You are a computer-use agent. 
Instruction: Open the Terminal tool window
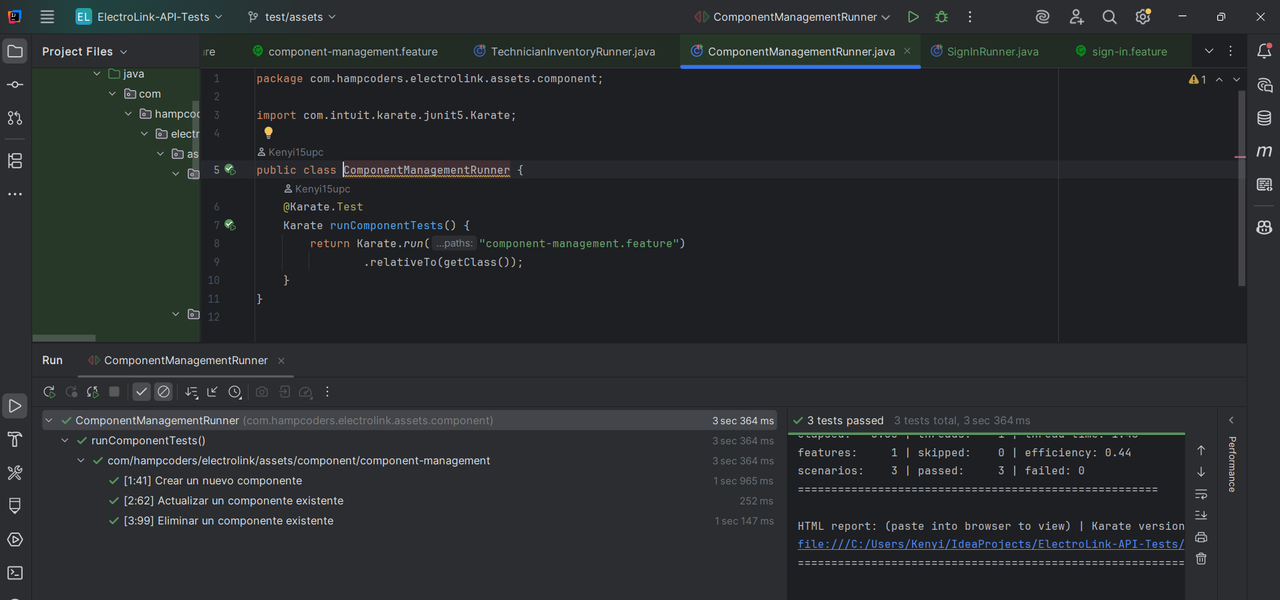point(15,573)
